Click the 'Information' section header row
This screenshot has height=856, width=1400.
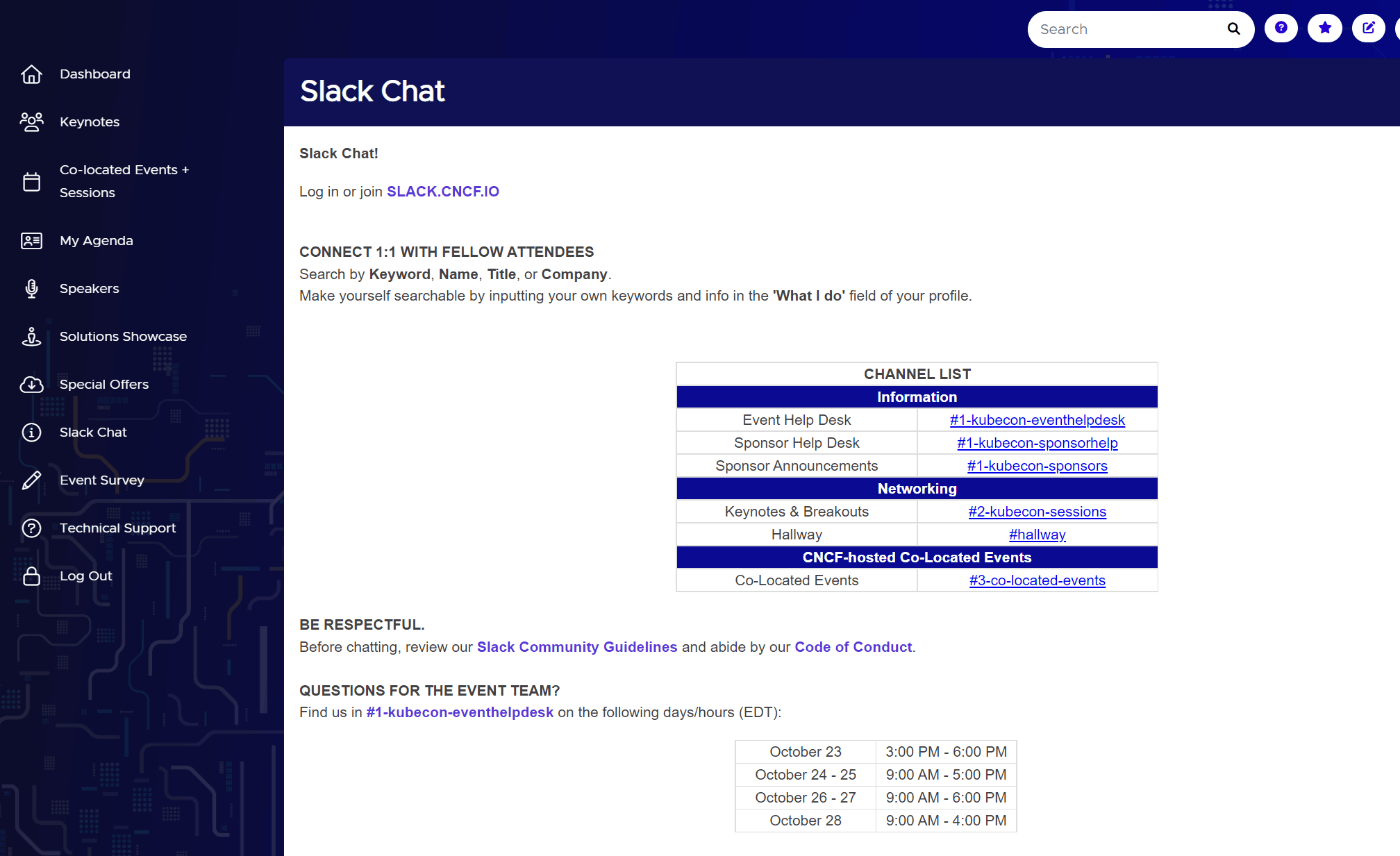coord(917,397)
